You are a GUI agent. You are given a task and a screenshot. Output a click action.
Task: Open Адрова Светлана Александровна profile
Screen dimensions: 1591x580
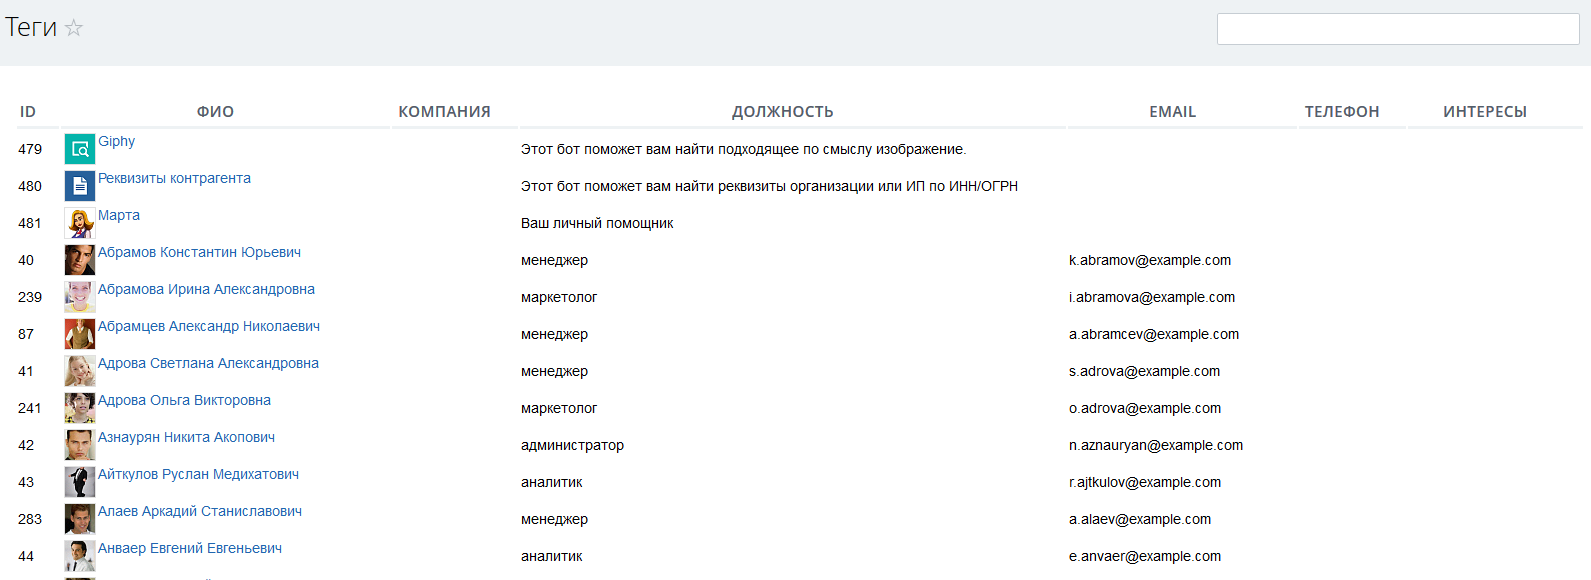(x=208, y=363)
